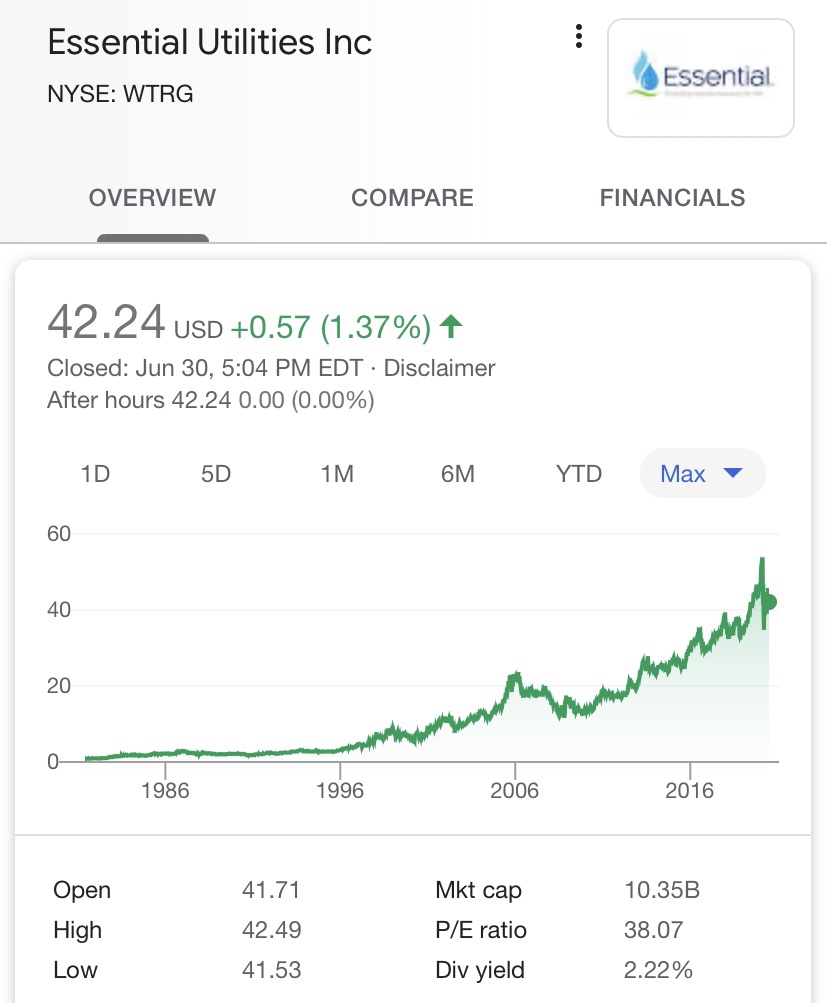Click the Div yield value 2.22%
827x1003 pixels.
[x=658, y=970]
